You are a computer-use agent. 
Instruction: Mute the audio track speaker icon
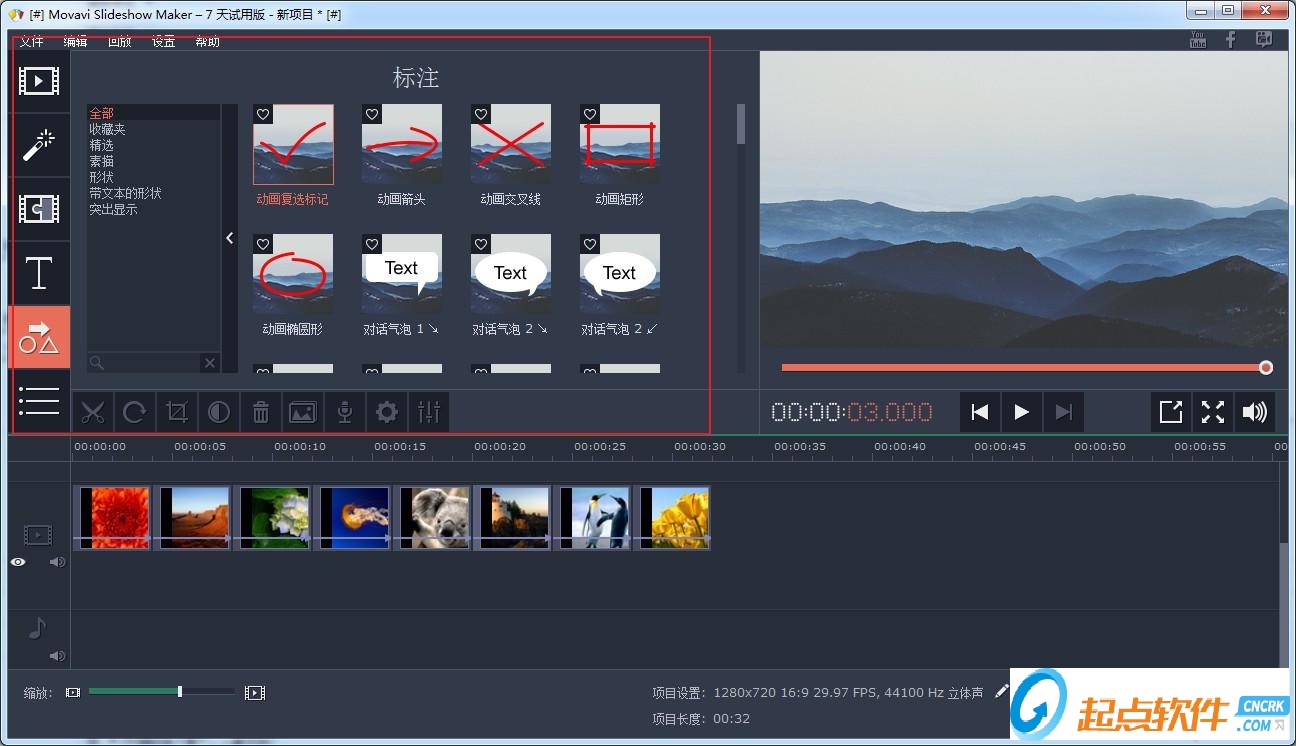click(57, 656)
